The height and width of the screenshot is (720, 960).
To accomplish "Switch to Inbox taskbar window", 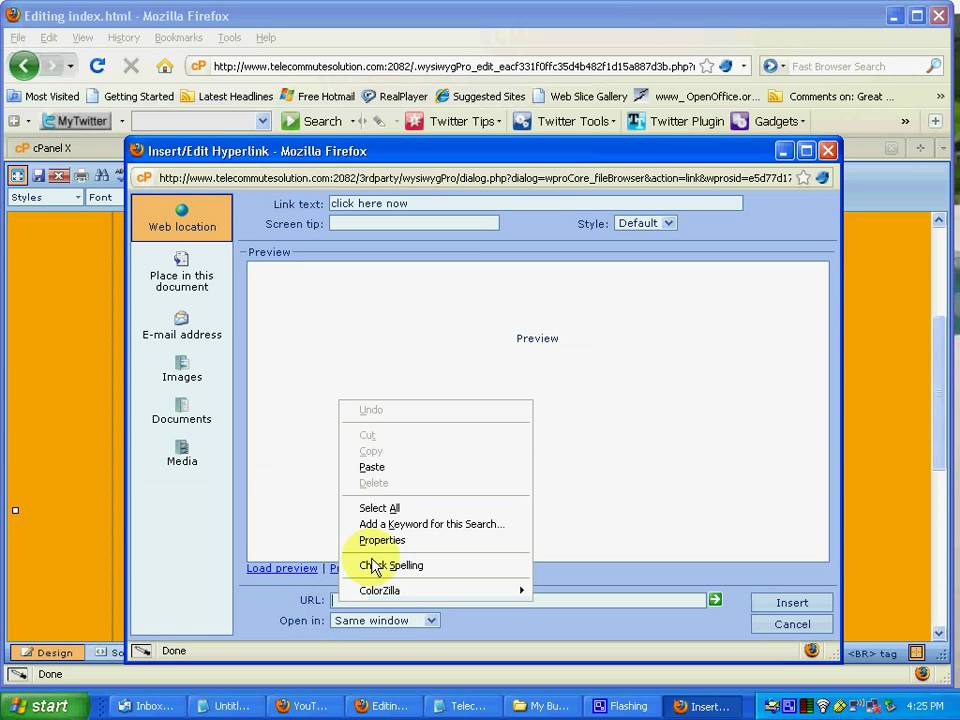I will pos(147,706).
